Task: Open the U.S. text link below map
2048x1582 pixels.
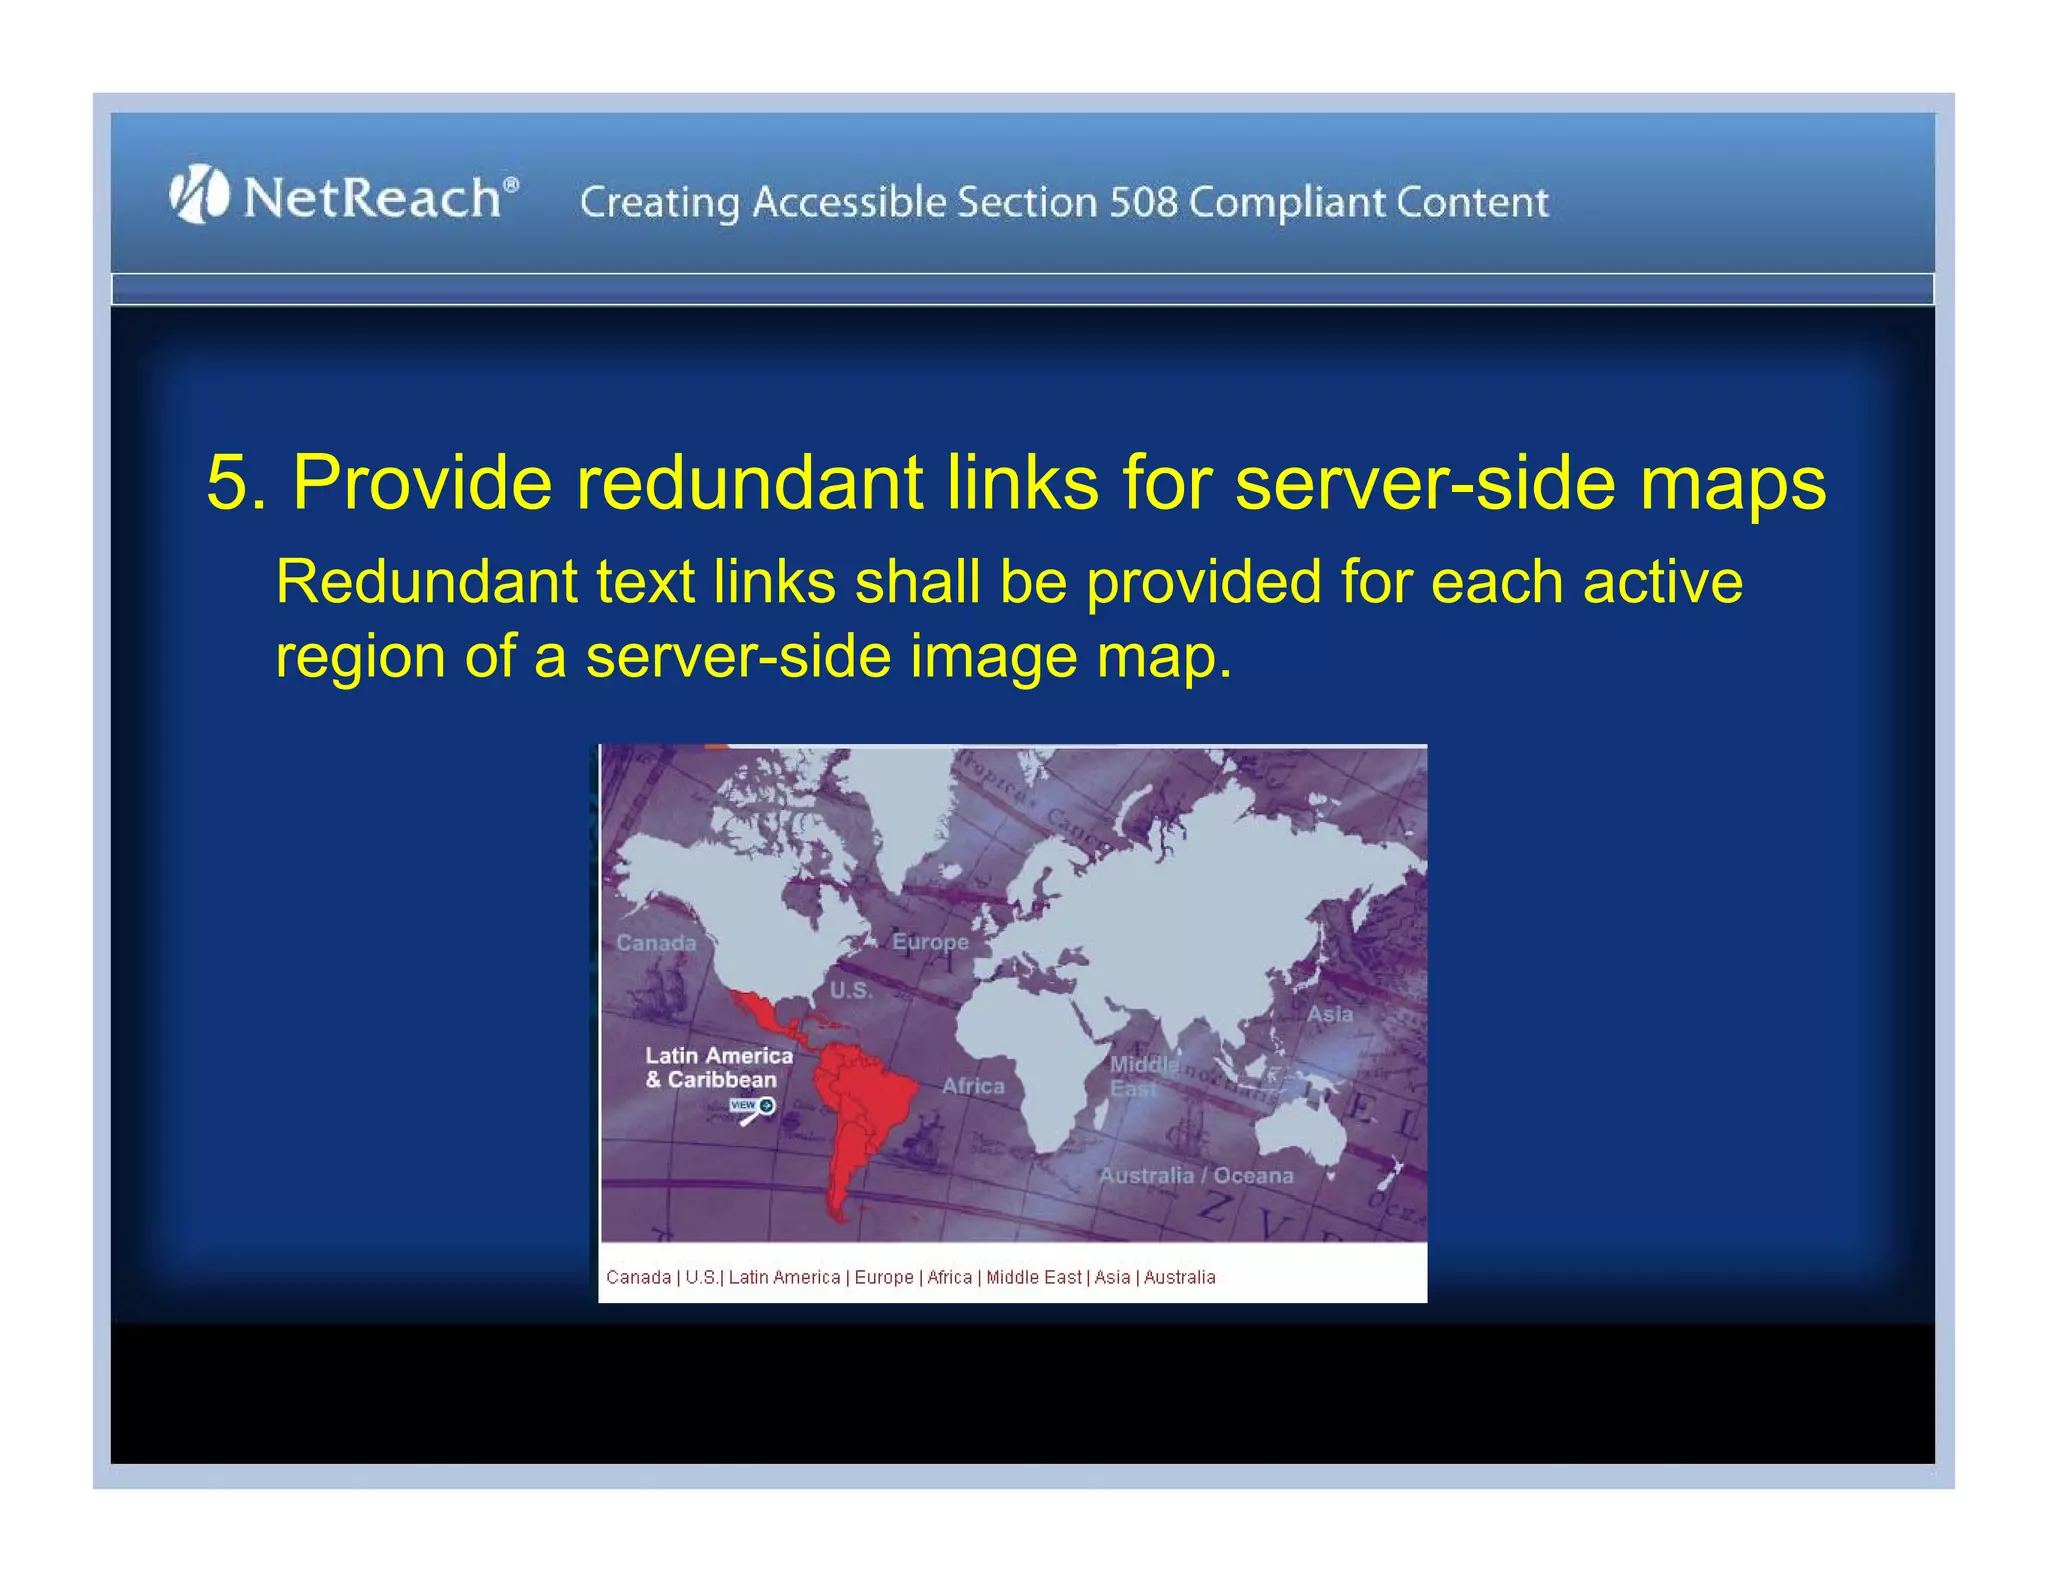Action: 701,1277
